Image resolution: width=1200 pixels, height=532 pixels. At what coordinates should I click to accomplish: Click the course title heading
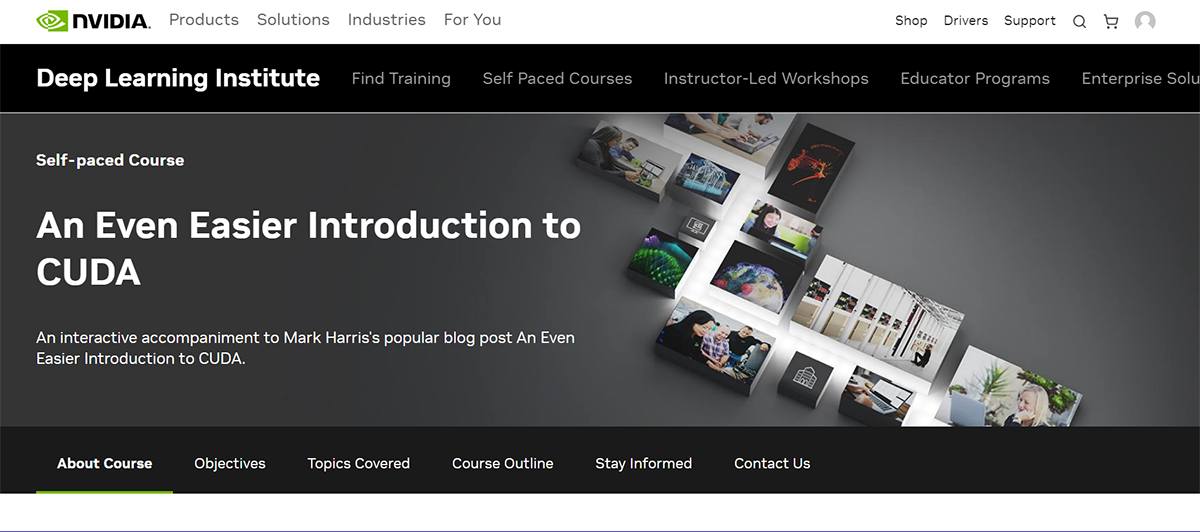(308, 248)
